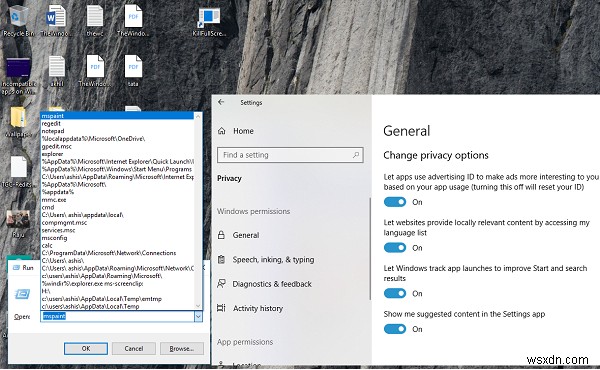Click the Settings sidebar scrollbar

click(x=370, y=249)
